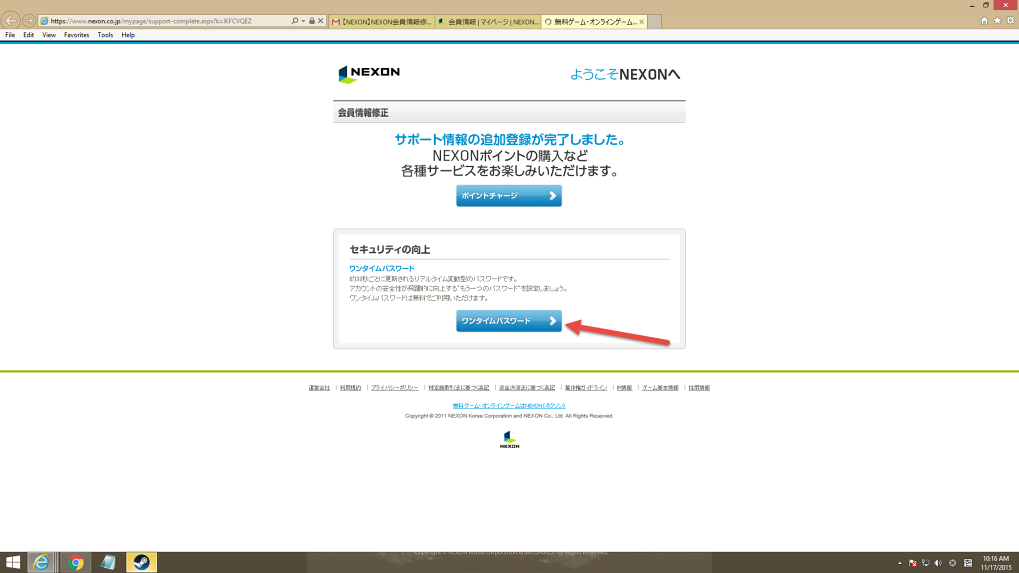Image resolution: width=1019 pixels, height=573 pixels.
Task: Open Google Chrome from the taskbar
Action: point(75,562)
